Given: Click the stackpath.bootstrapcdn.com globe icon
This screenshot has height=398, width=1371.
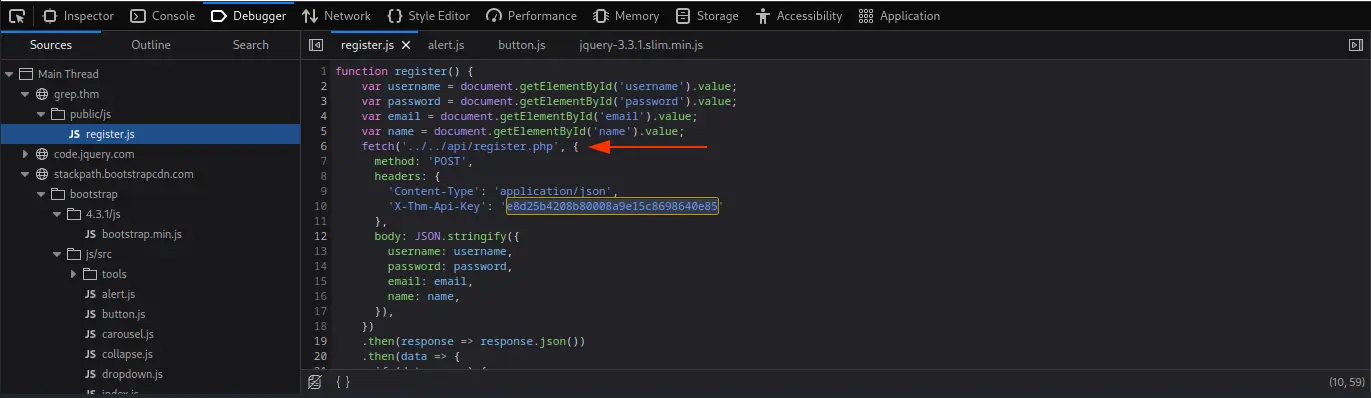Looking at the screenshot, I should (42, 174).
